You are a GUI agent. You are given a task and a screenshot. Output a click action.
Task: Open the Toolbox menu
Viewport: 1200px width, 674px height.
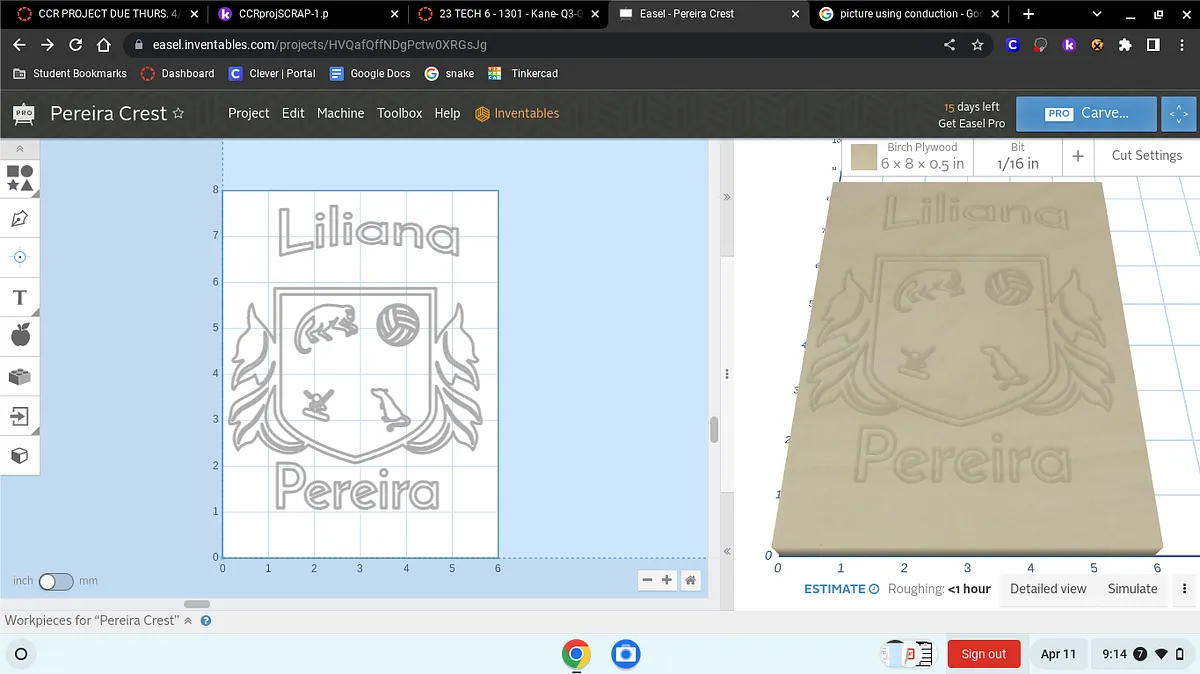399,113
